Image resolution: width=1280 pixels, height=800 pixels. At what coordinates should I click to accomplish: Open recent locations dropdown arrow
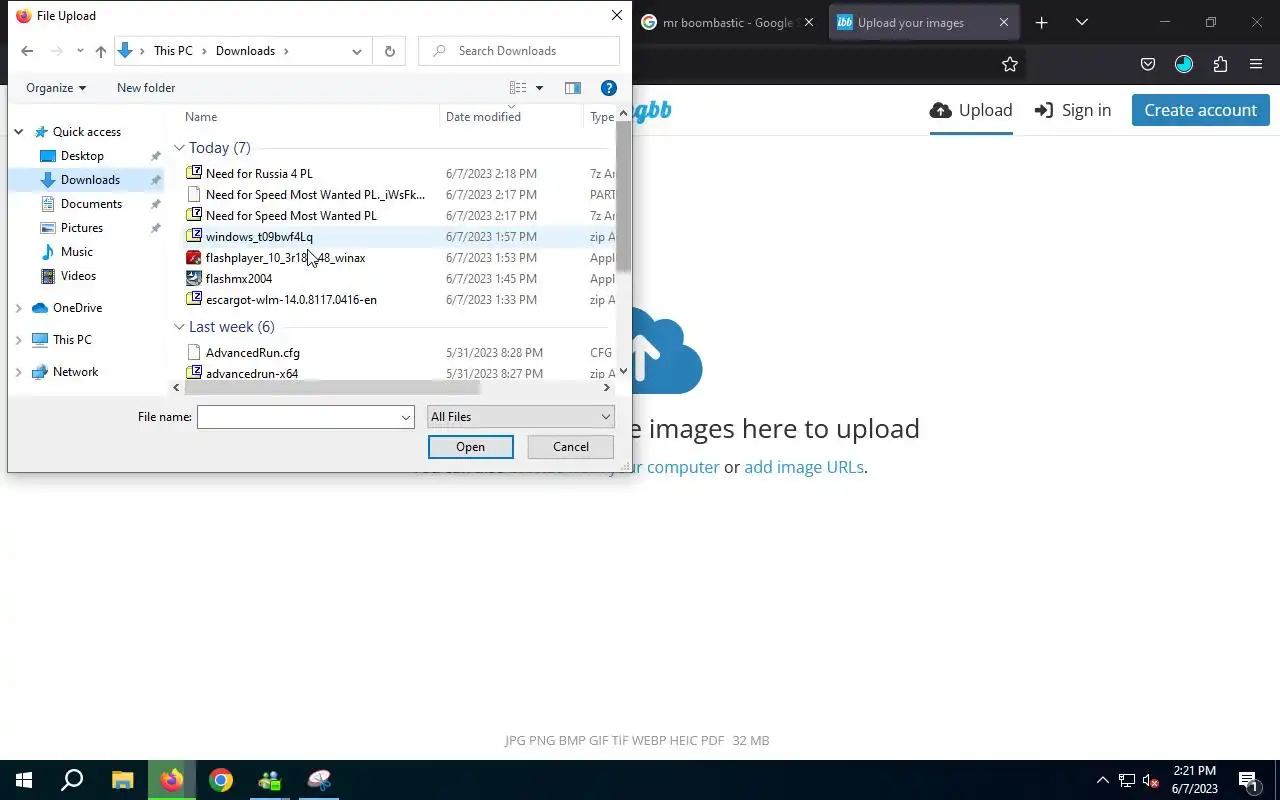click(80, 51)
